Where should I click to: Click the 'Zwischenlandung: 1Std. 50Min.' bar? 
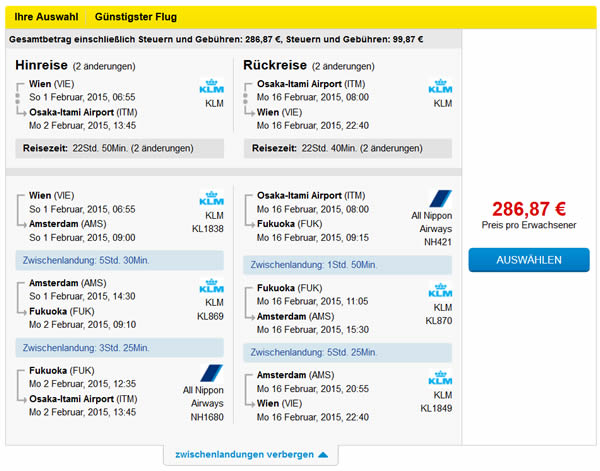346,265
